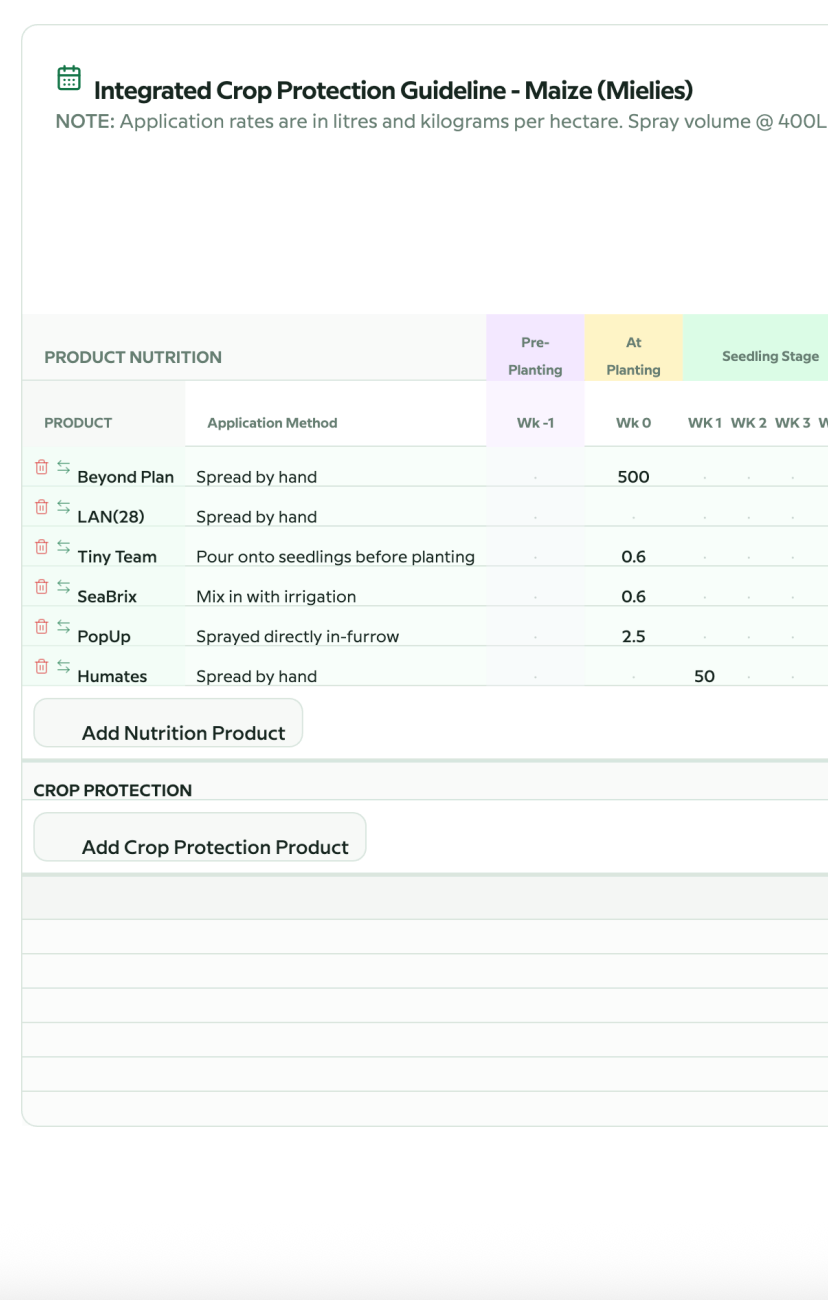828x1300 pixels.
Task: Edit Tiny Team application method text
Action: [335, 557]
